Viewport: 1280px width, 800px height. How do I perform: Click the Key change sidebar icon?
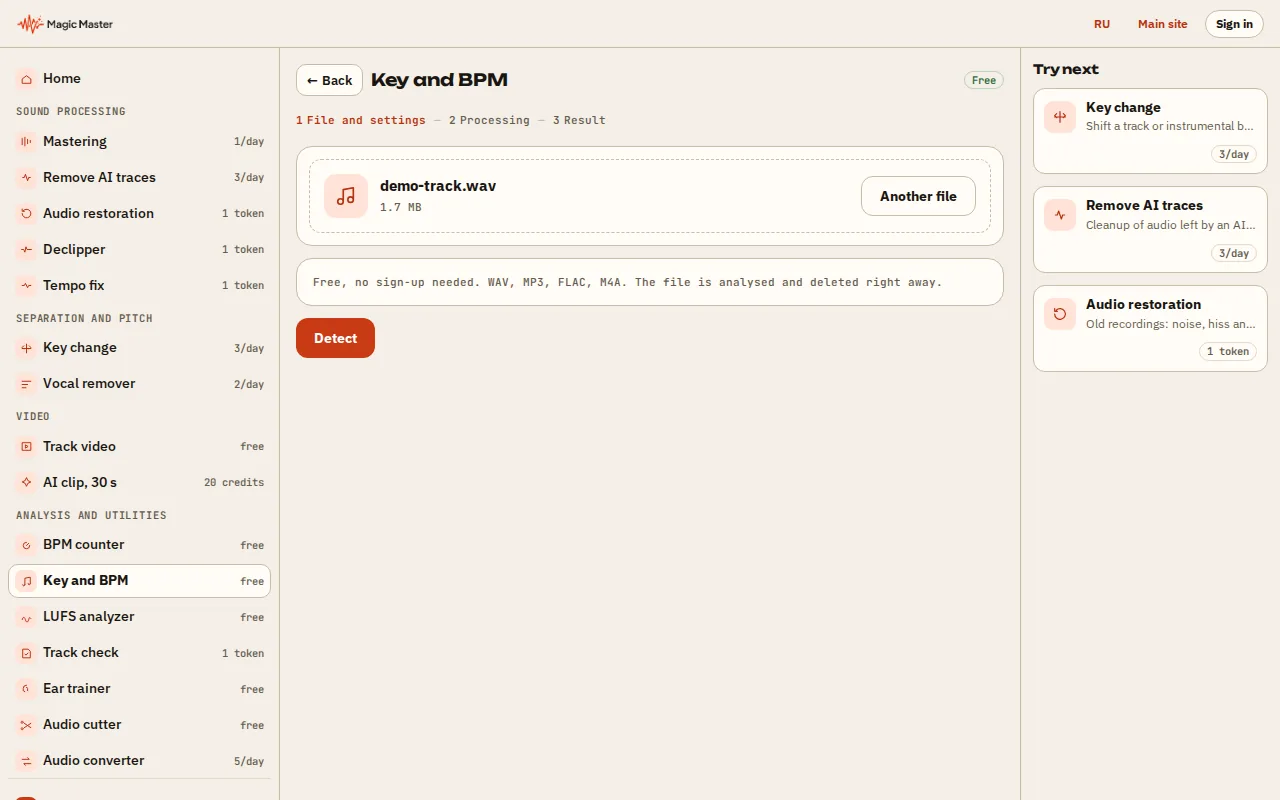tap(26, 348)
